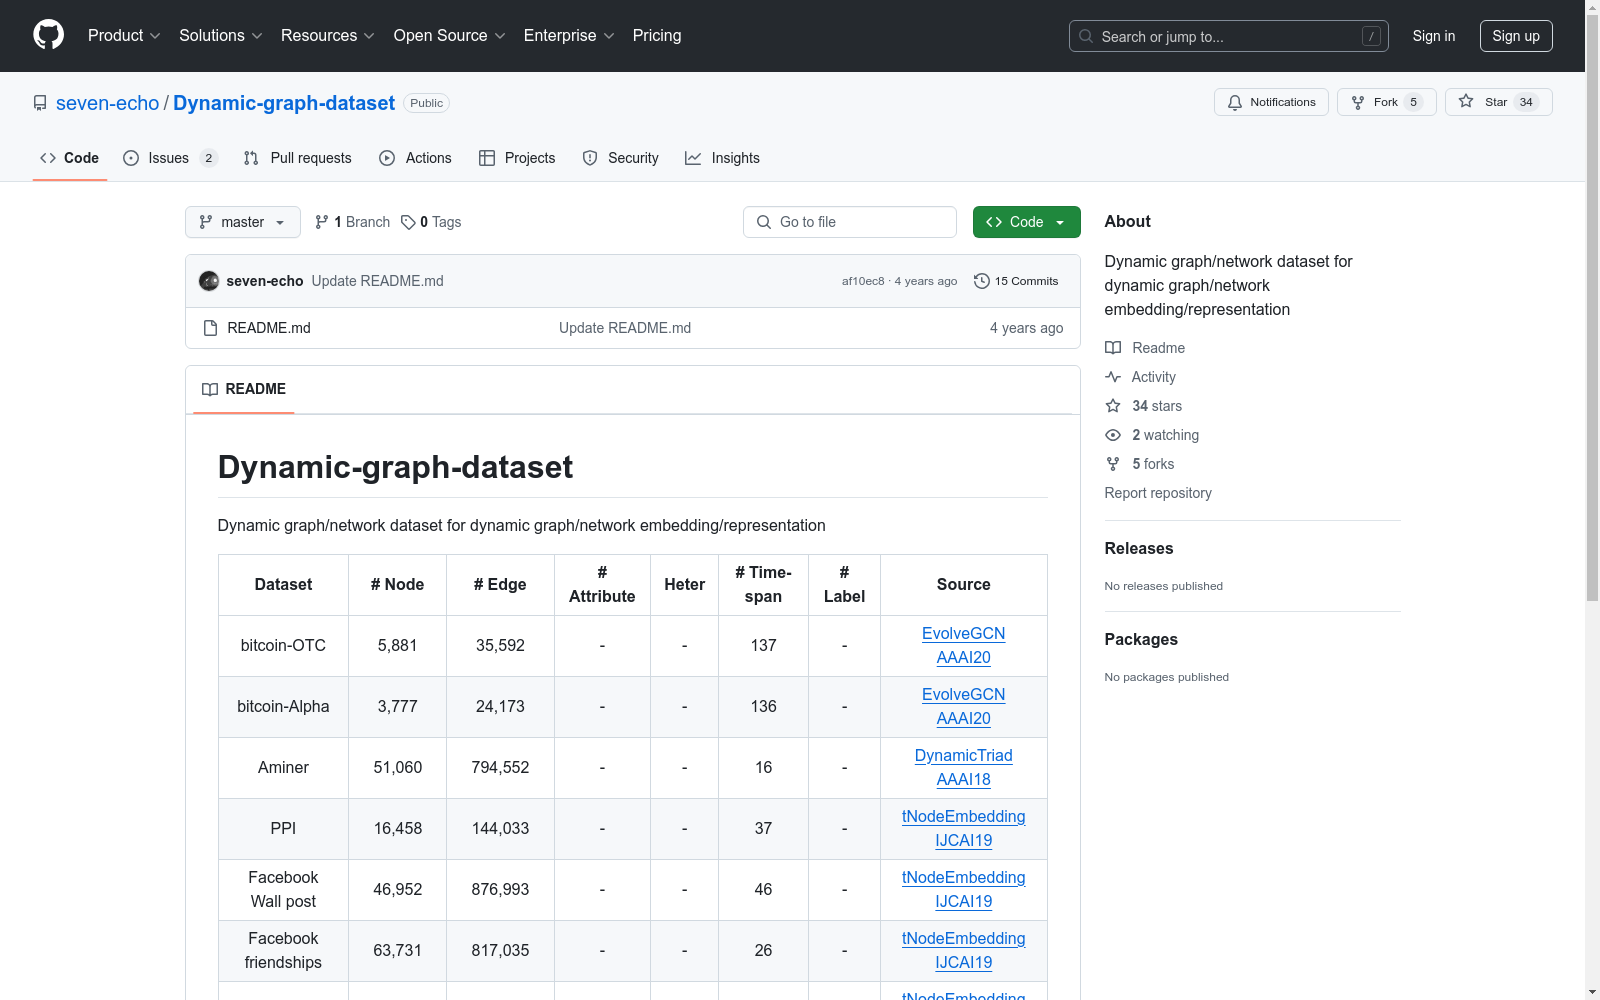Switch to the Projects tab
1600x1000 pixels.
[x=517, y=158]
